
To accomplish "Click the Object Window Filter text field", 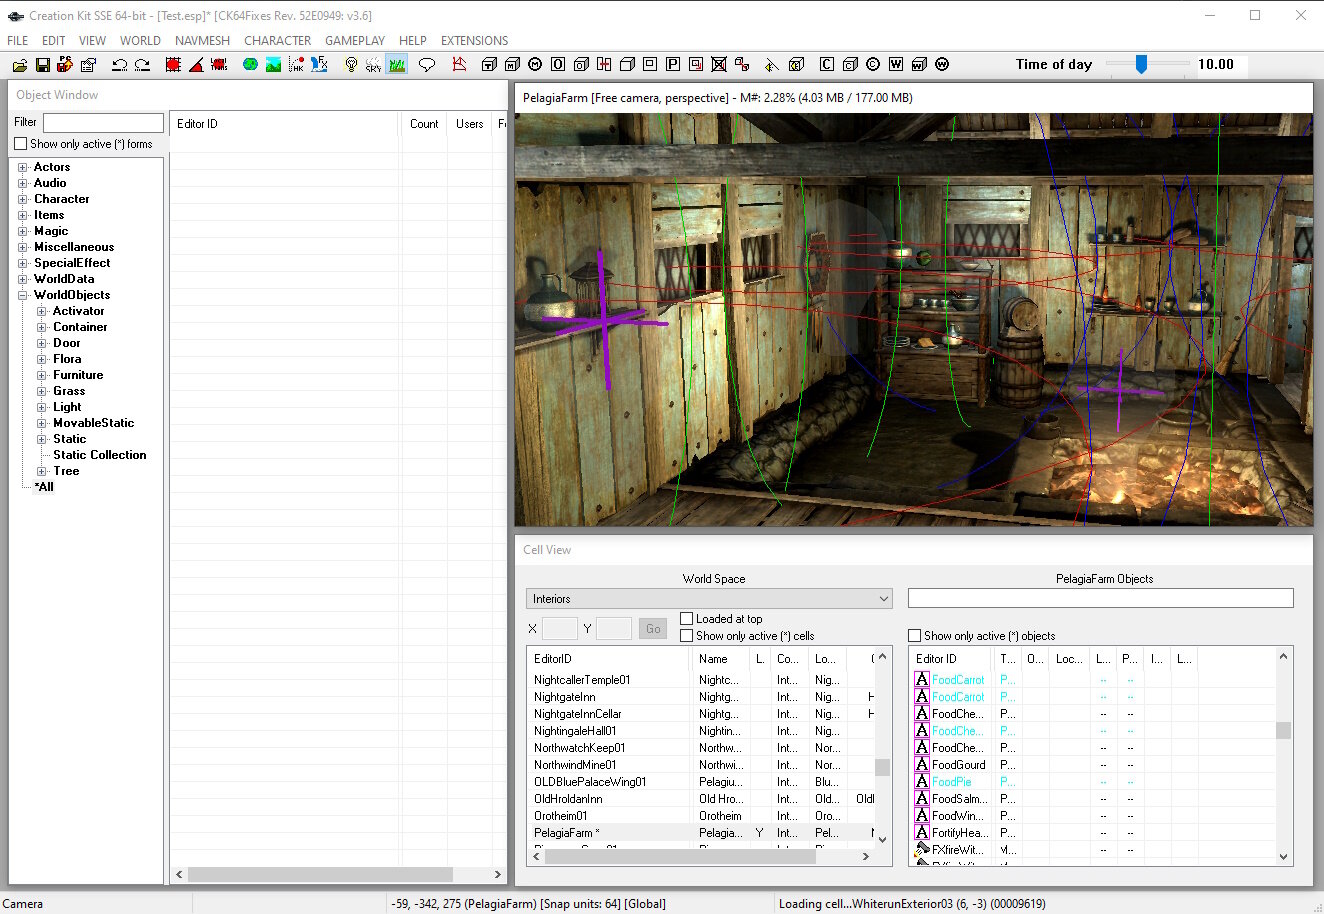I will [x=103, y=122].
